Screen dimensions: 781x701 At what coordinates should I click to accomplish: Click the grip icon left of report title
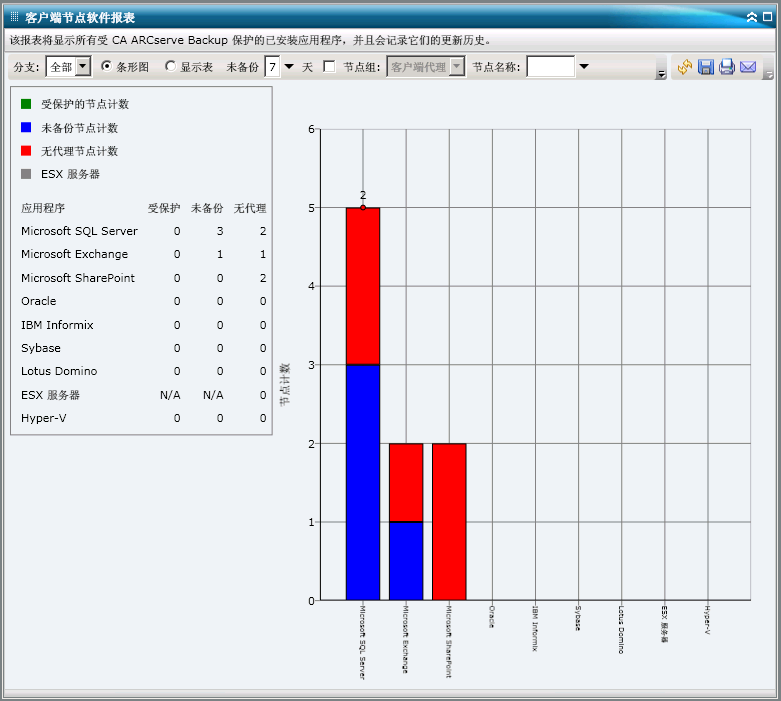[x=14, y=17]
